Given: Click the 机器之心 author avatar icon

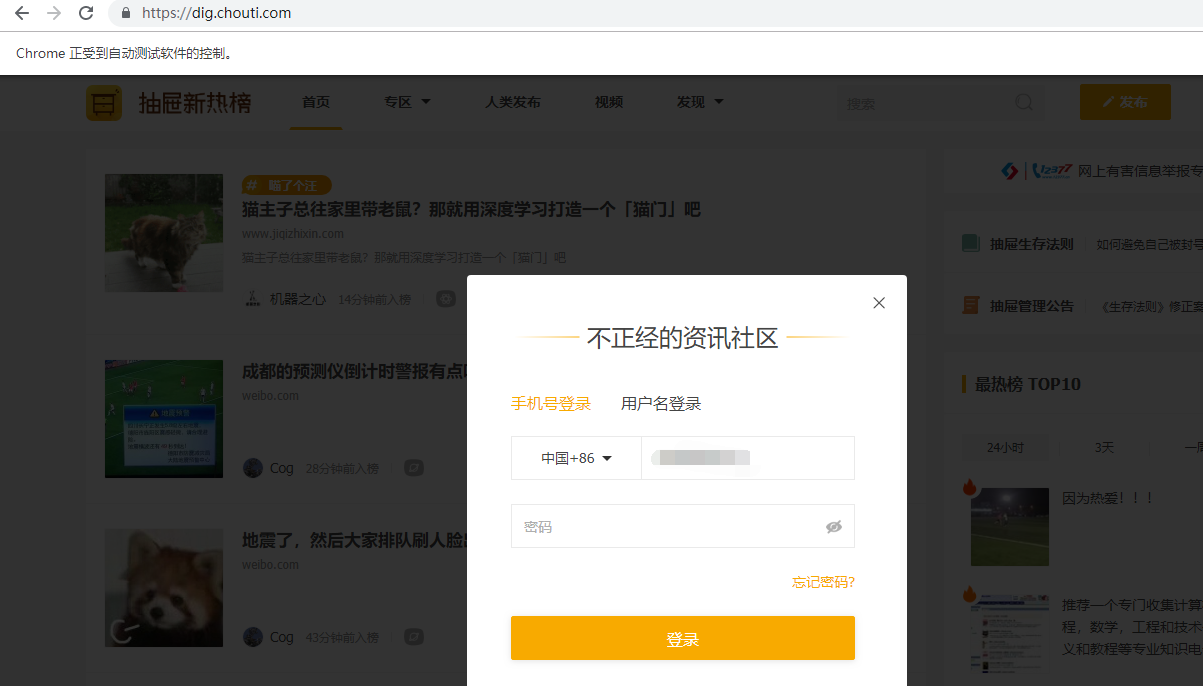Looking at the screenshot, I should coord(253,298).
